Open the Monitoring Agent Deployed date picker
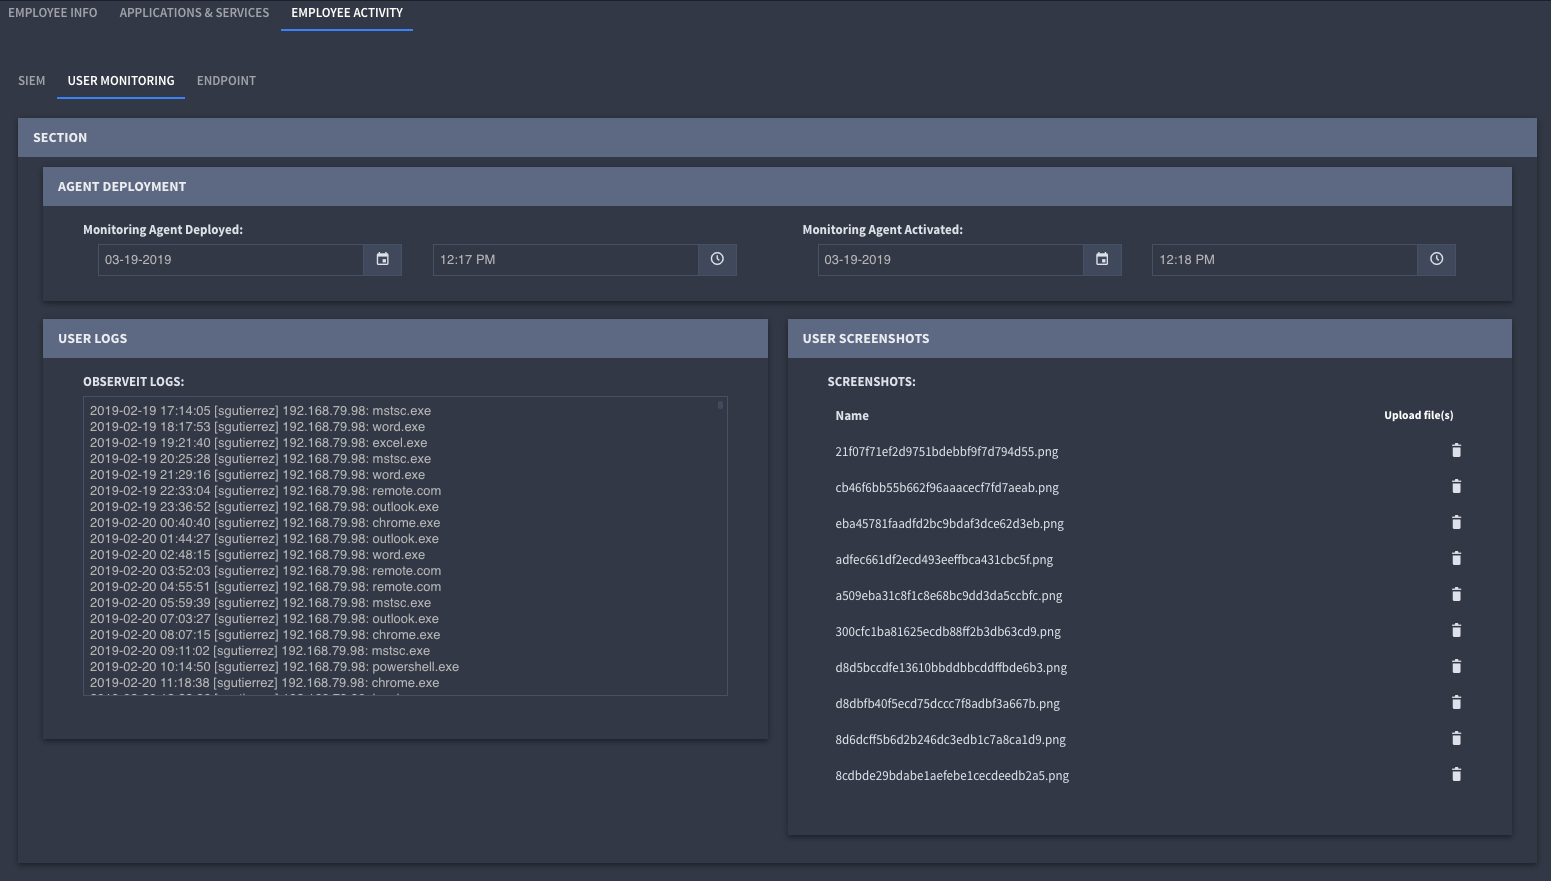 click(382, 259)
